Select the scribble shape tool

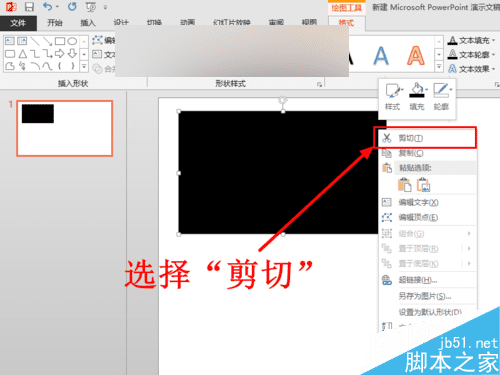pyautogui.click(x=22, y=66)
